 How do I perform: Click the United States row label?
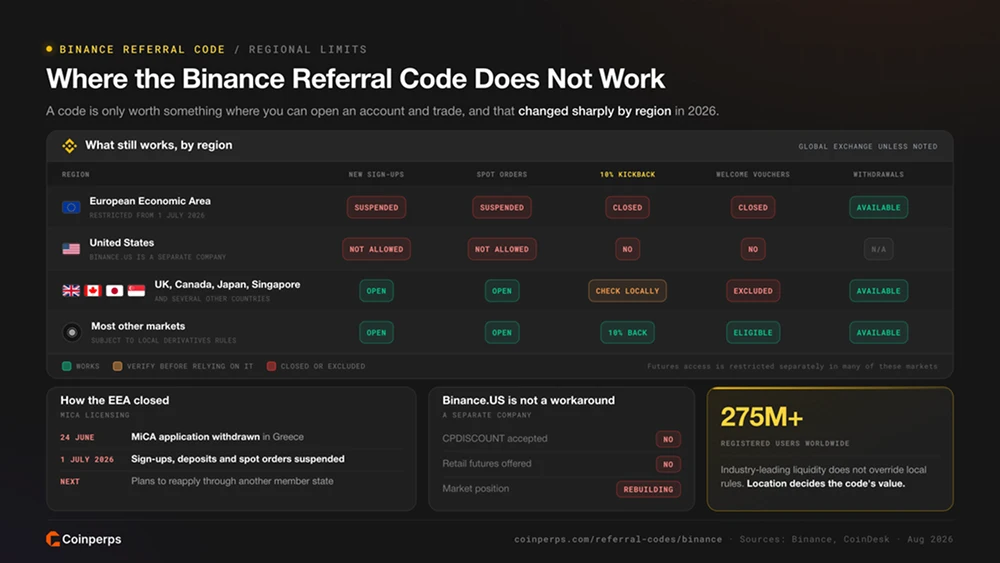coord(122,243)
